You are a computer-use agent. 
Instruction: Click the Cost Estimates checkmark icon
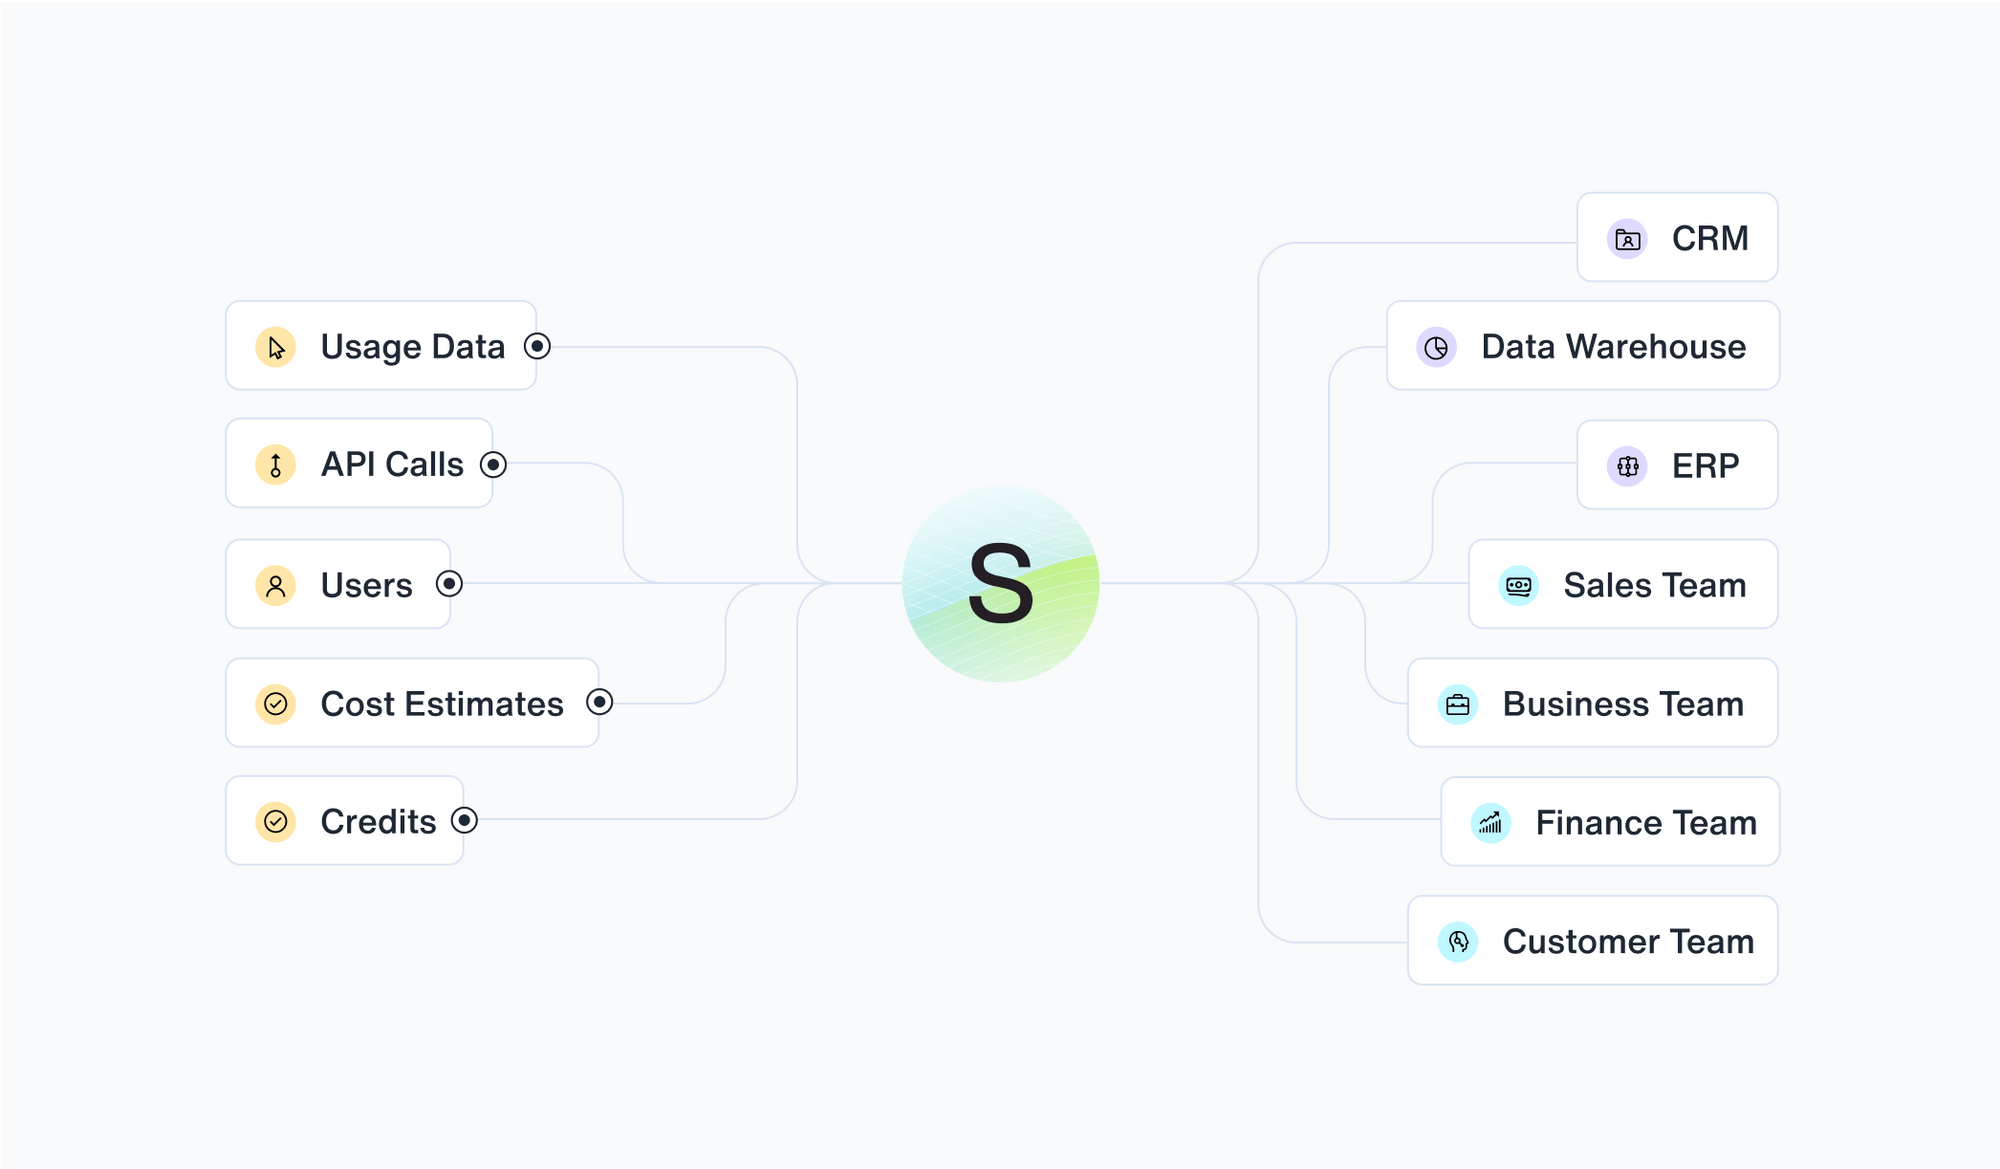pos(276,704)
